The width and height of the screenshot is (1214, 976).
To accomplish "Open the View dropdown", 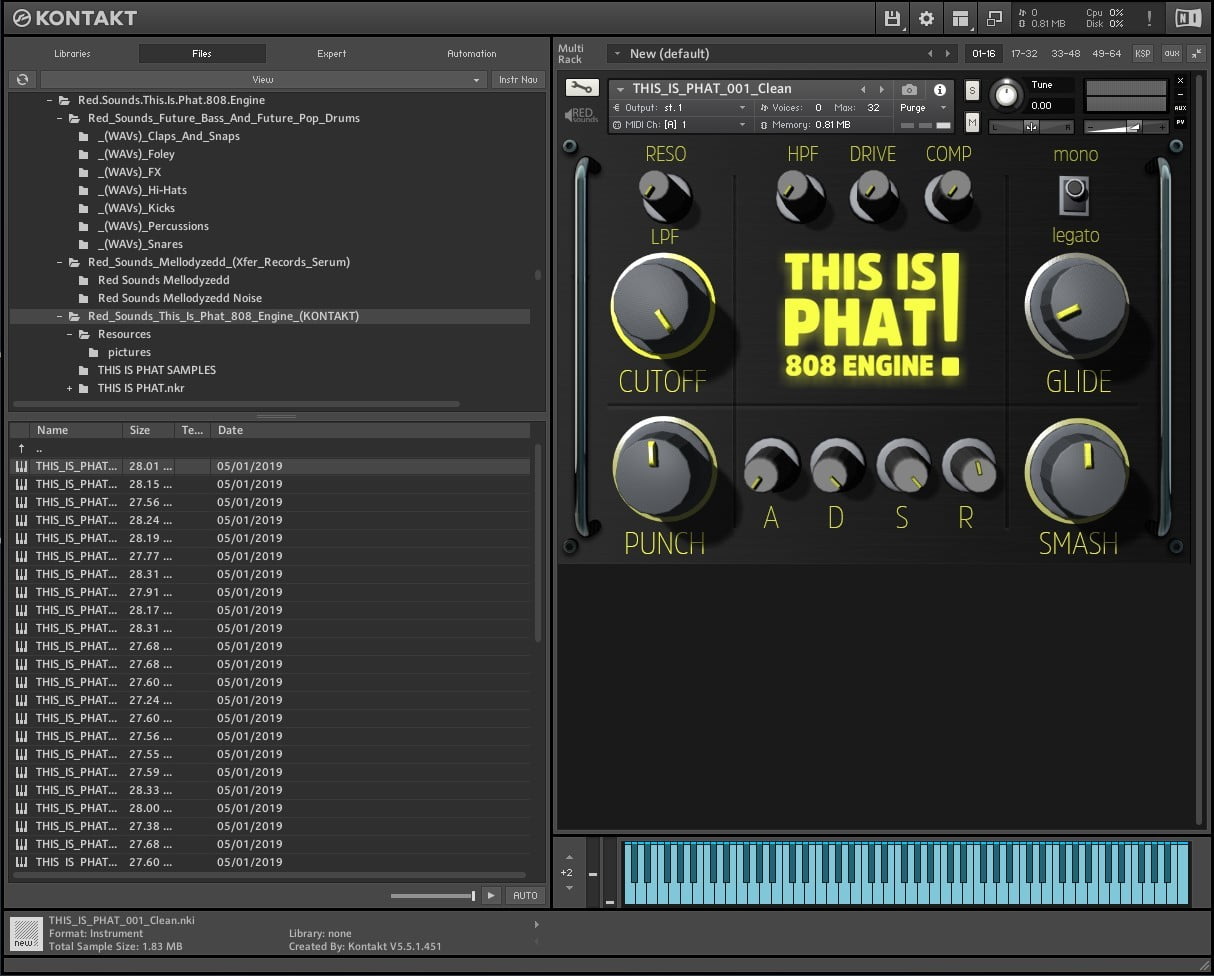I will pos(263,79).
